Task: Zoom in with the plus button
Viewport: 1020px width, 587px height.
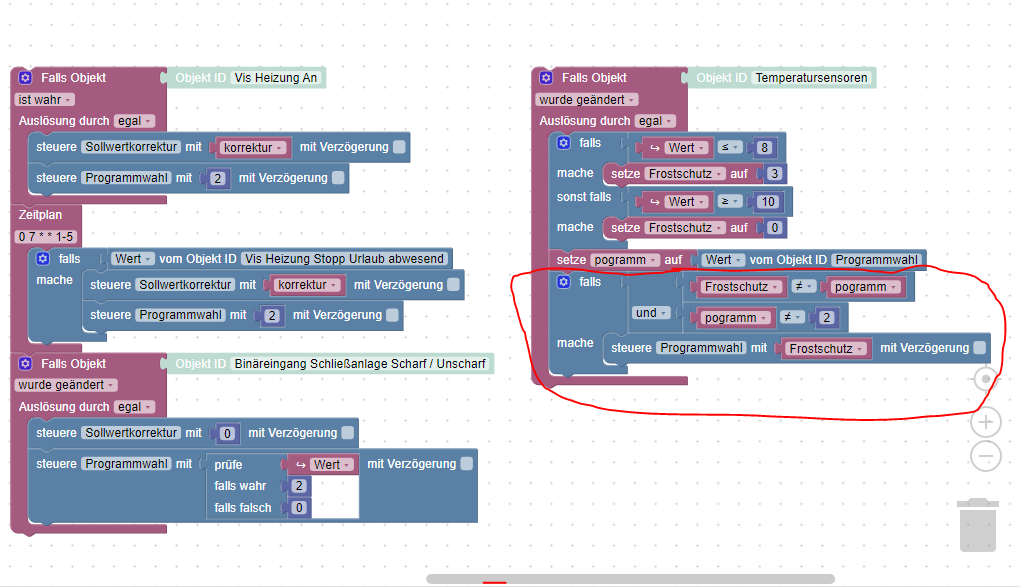Action: 986,422
